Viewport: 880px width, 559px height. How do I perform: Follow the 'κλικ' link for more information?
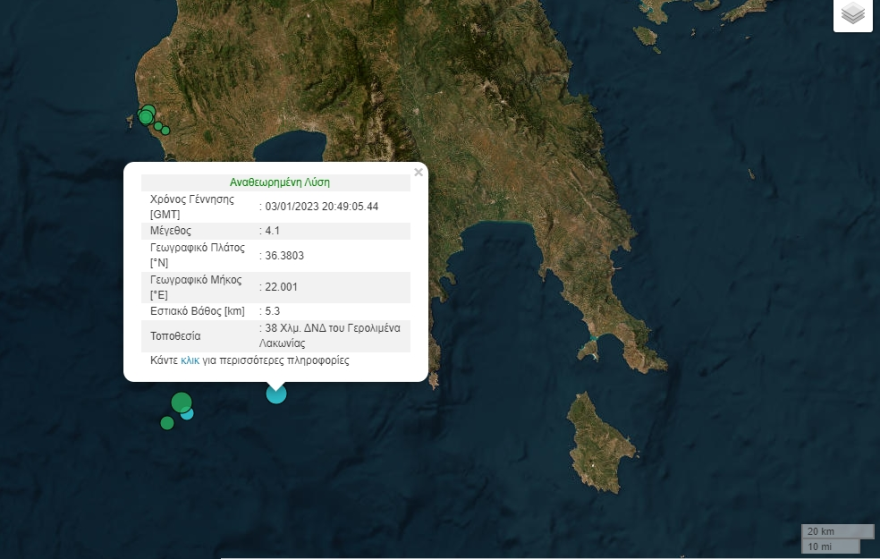(190, 360)
